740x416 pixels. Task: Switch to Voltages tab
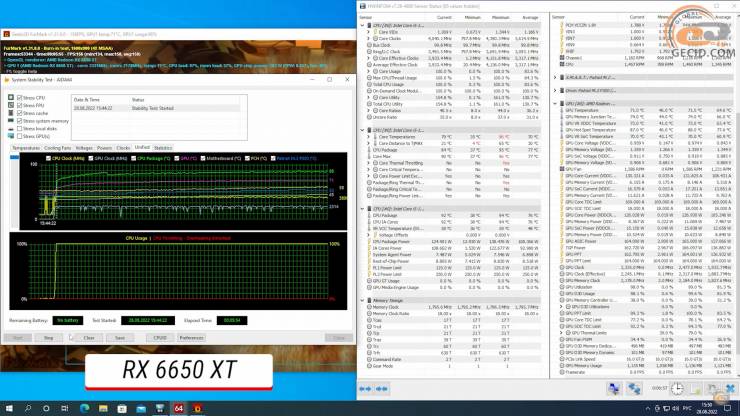84,148
